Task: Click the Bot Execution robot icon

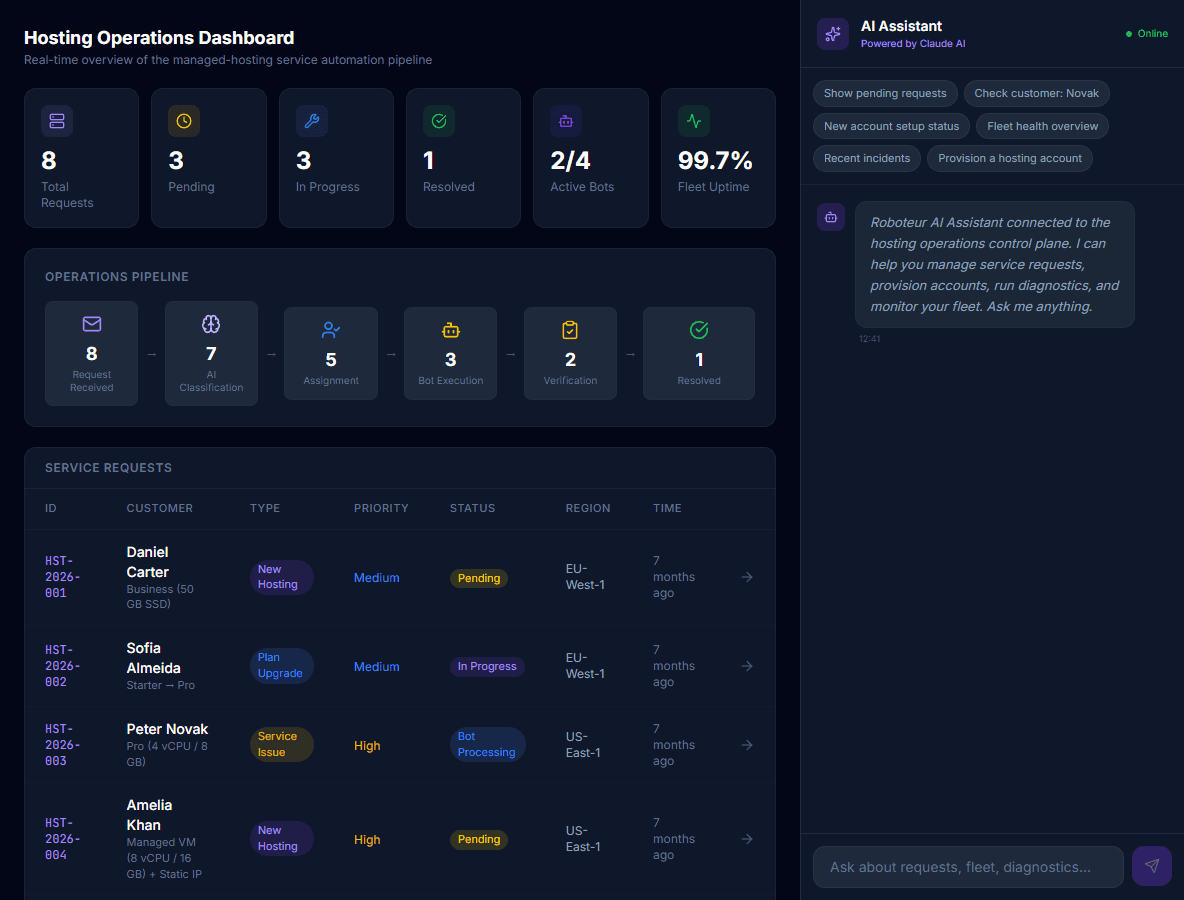Action: point(451,330)
